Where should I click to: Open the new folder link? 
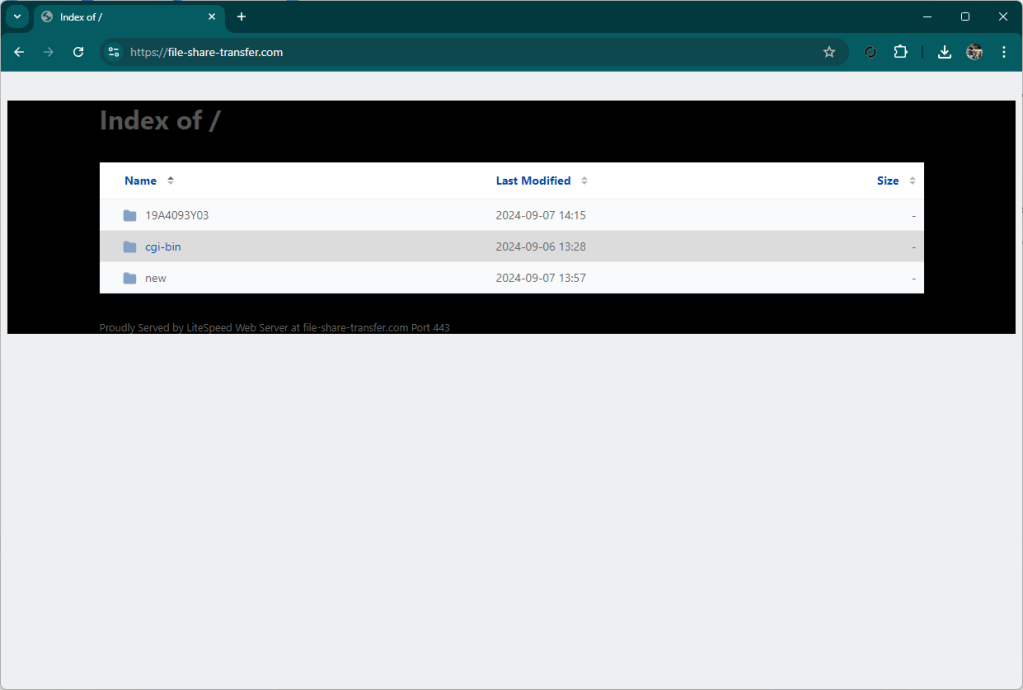[156, 278]
